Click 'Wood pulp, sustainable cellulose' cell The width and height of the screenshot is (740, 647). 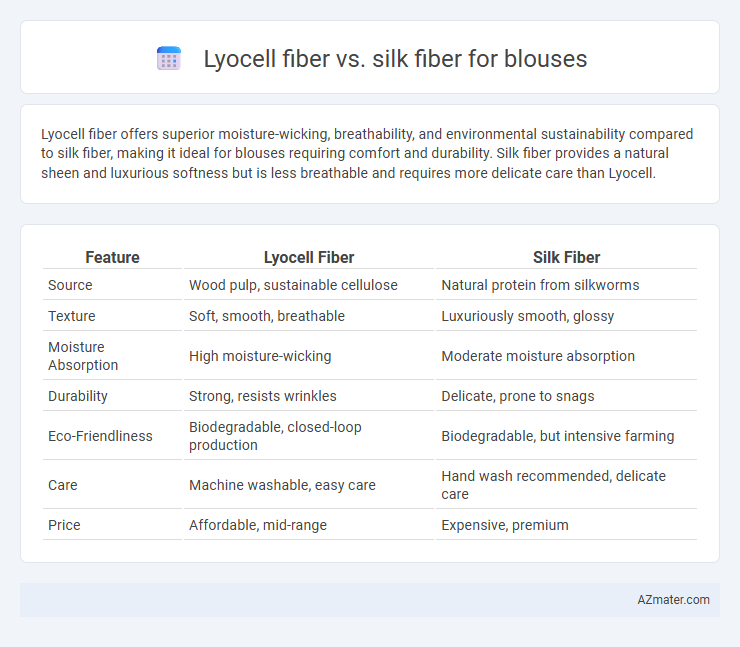[293, 285]
